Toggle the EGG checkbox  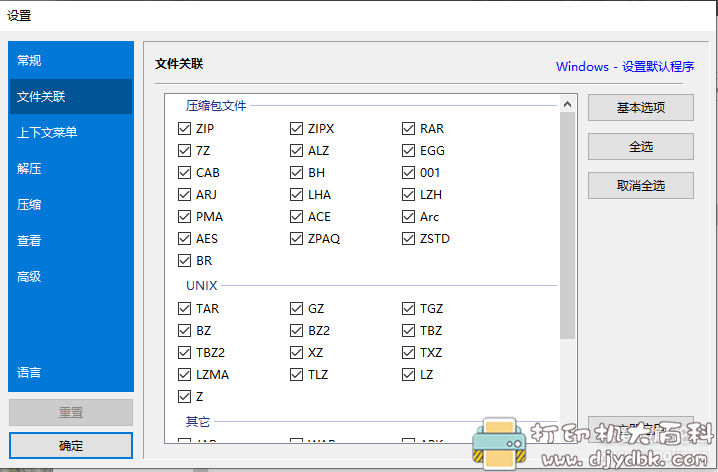pyautogui.click(x=408, y=151)
